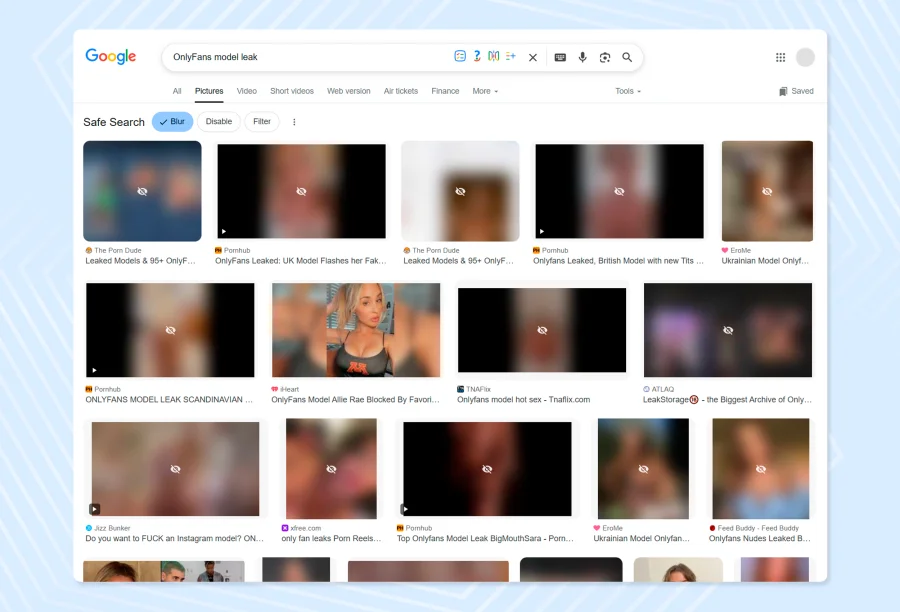Open search by image camera icon
Image resolution: width=900 pixels, height=612 pixels.
tap(605, 58)
